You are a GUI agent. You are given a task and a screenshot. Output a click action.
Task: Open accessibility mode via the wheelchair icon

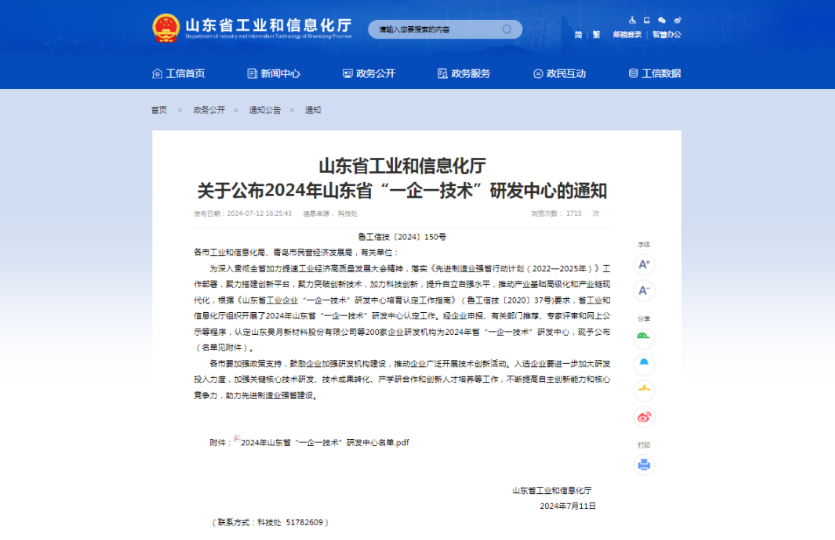pos(632,20)
